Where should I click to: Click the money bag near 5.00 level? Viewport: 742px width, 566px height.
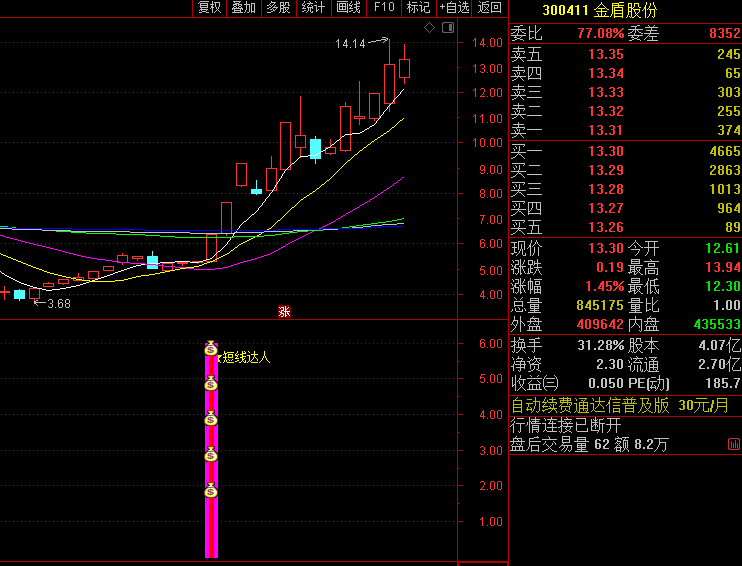coord(211,383)
